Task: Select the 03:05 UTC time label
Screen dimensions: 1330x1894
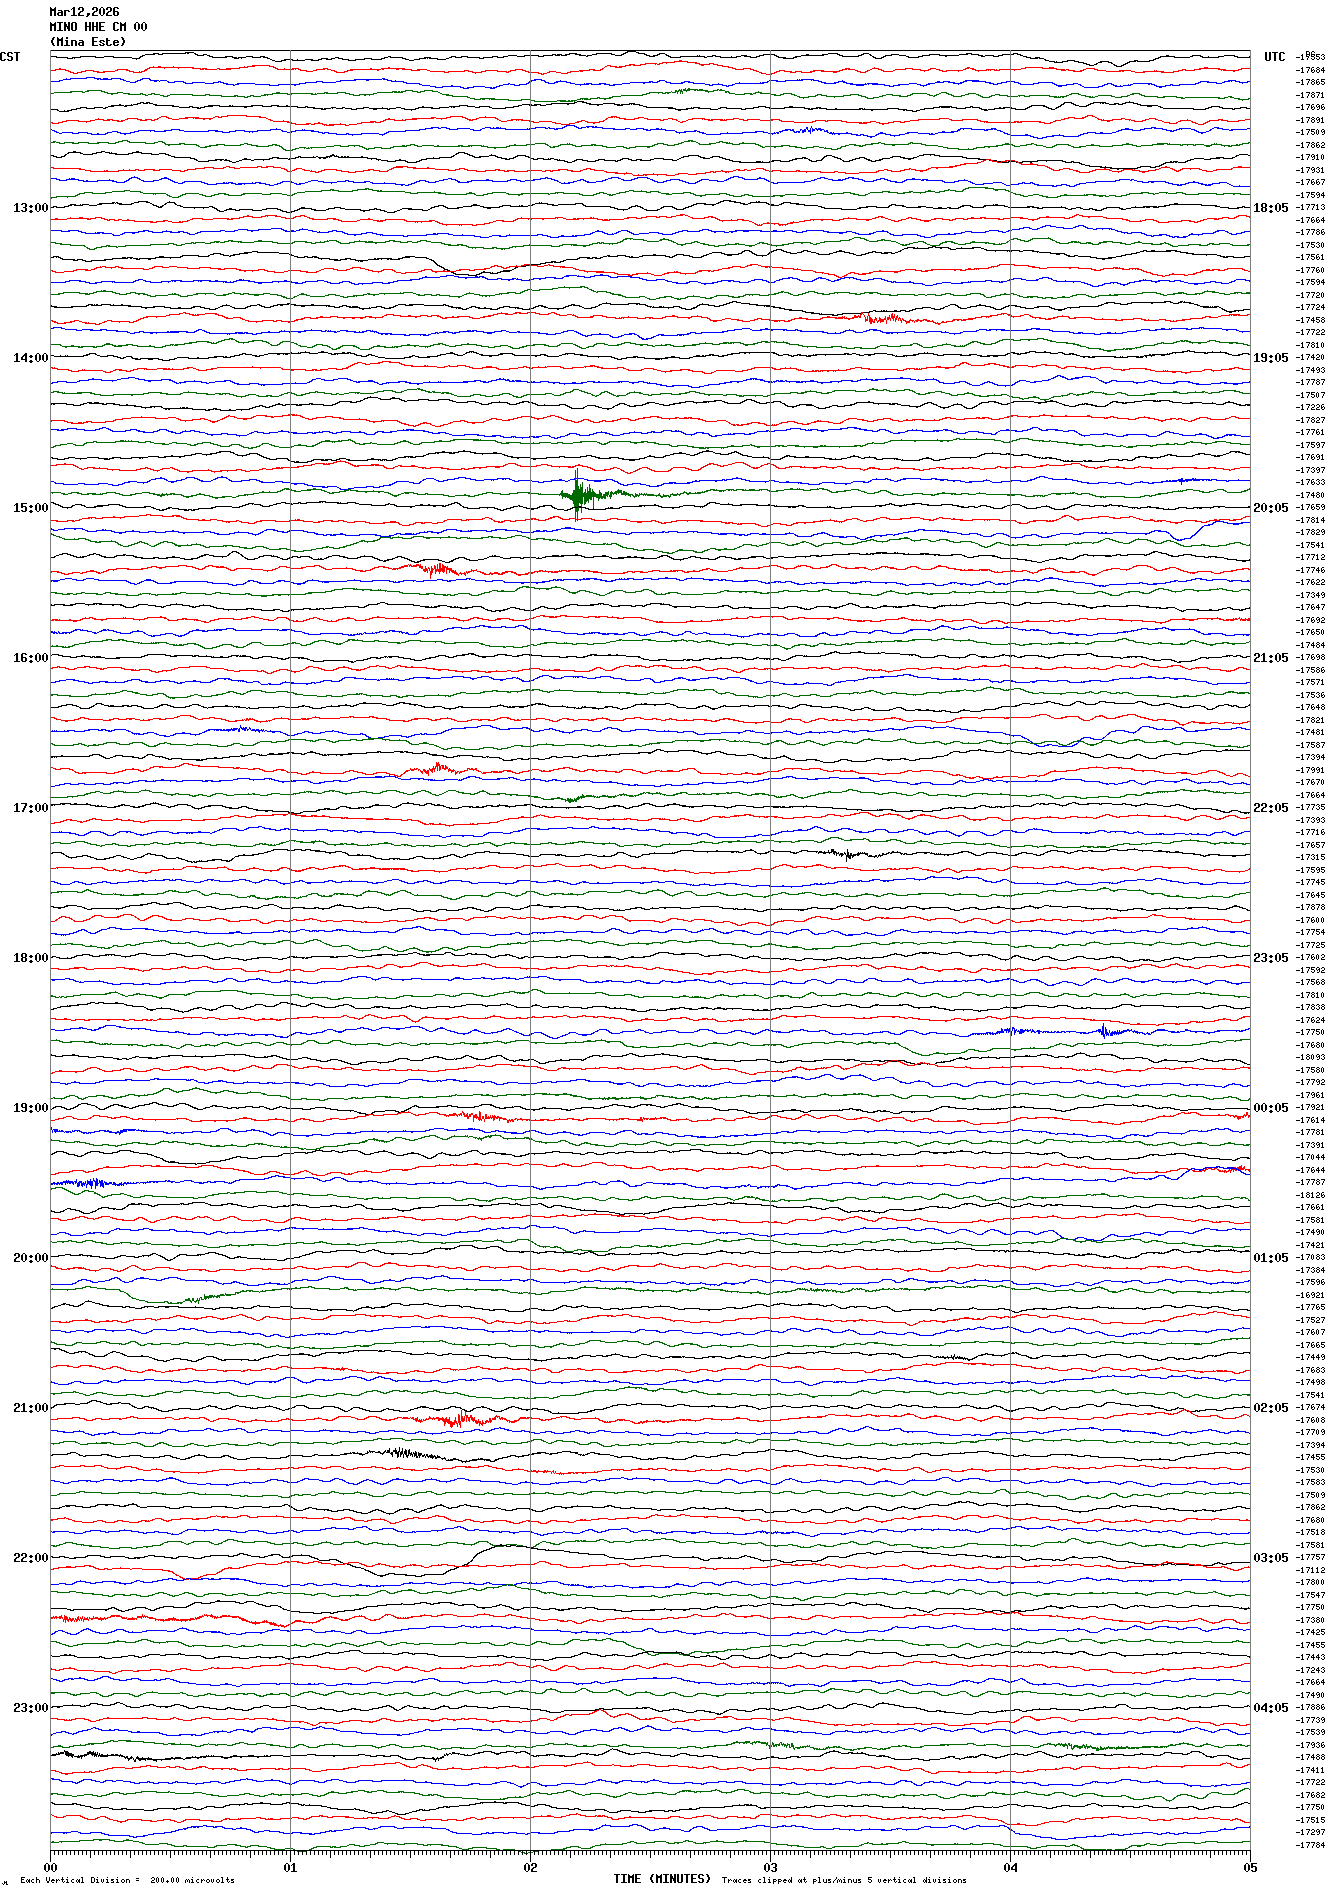Action: (1271, 1558)
